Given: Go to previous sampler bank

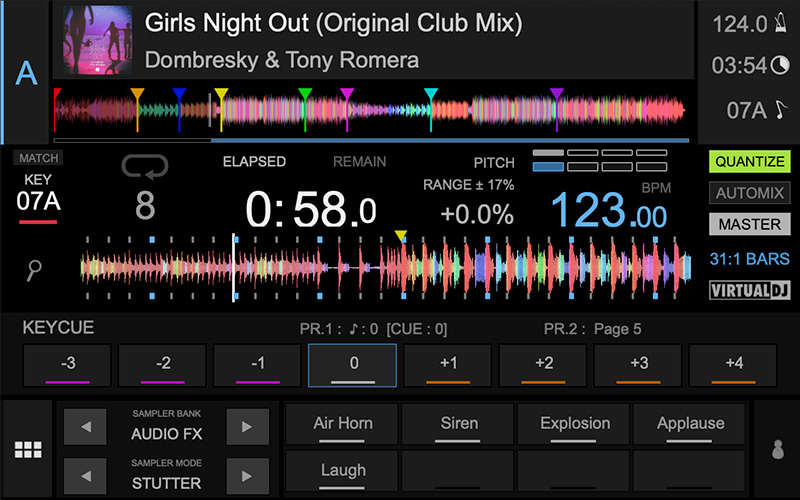Looking at the screenshot, I should point(86,428).
